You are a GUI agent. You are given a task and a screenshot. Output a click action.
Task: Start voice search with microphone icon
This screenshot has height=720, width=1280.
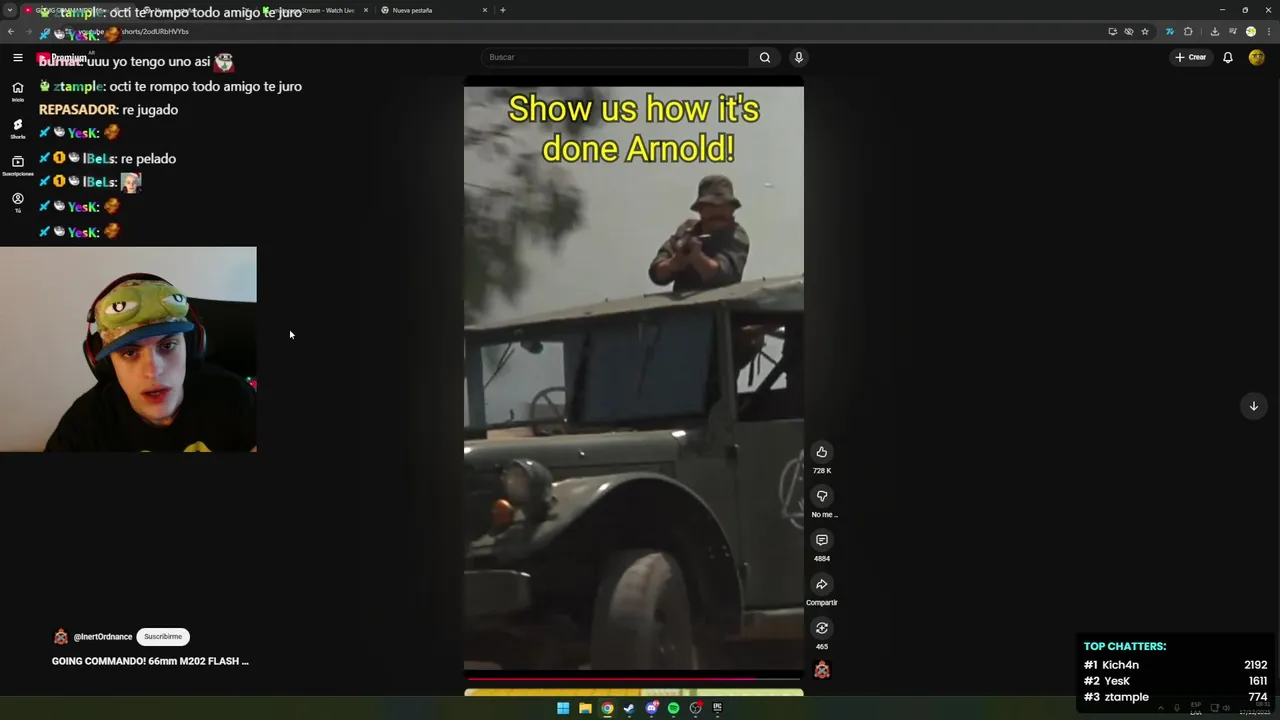click(798, 57)
